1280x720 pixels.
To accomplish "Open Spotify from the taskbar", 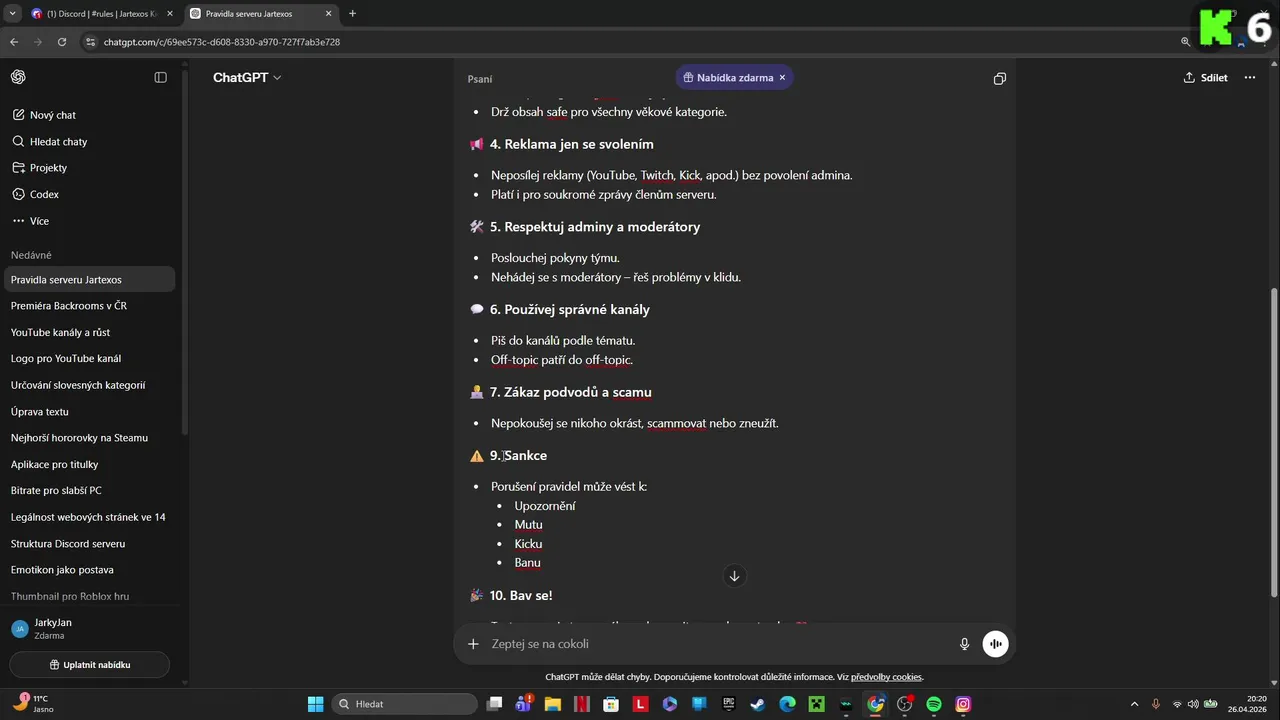I will (x=934, y=704).
